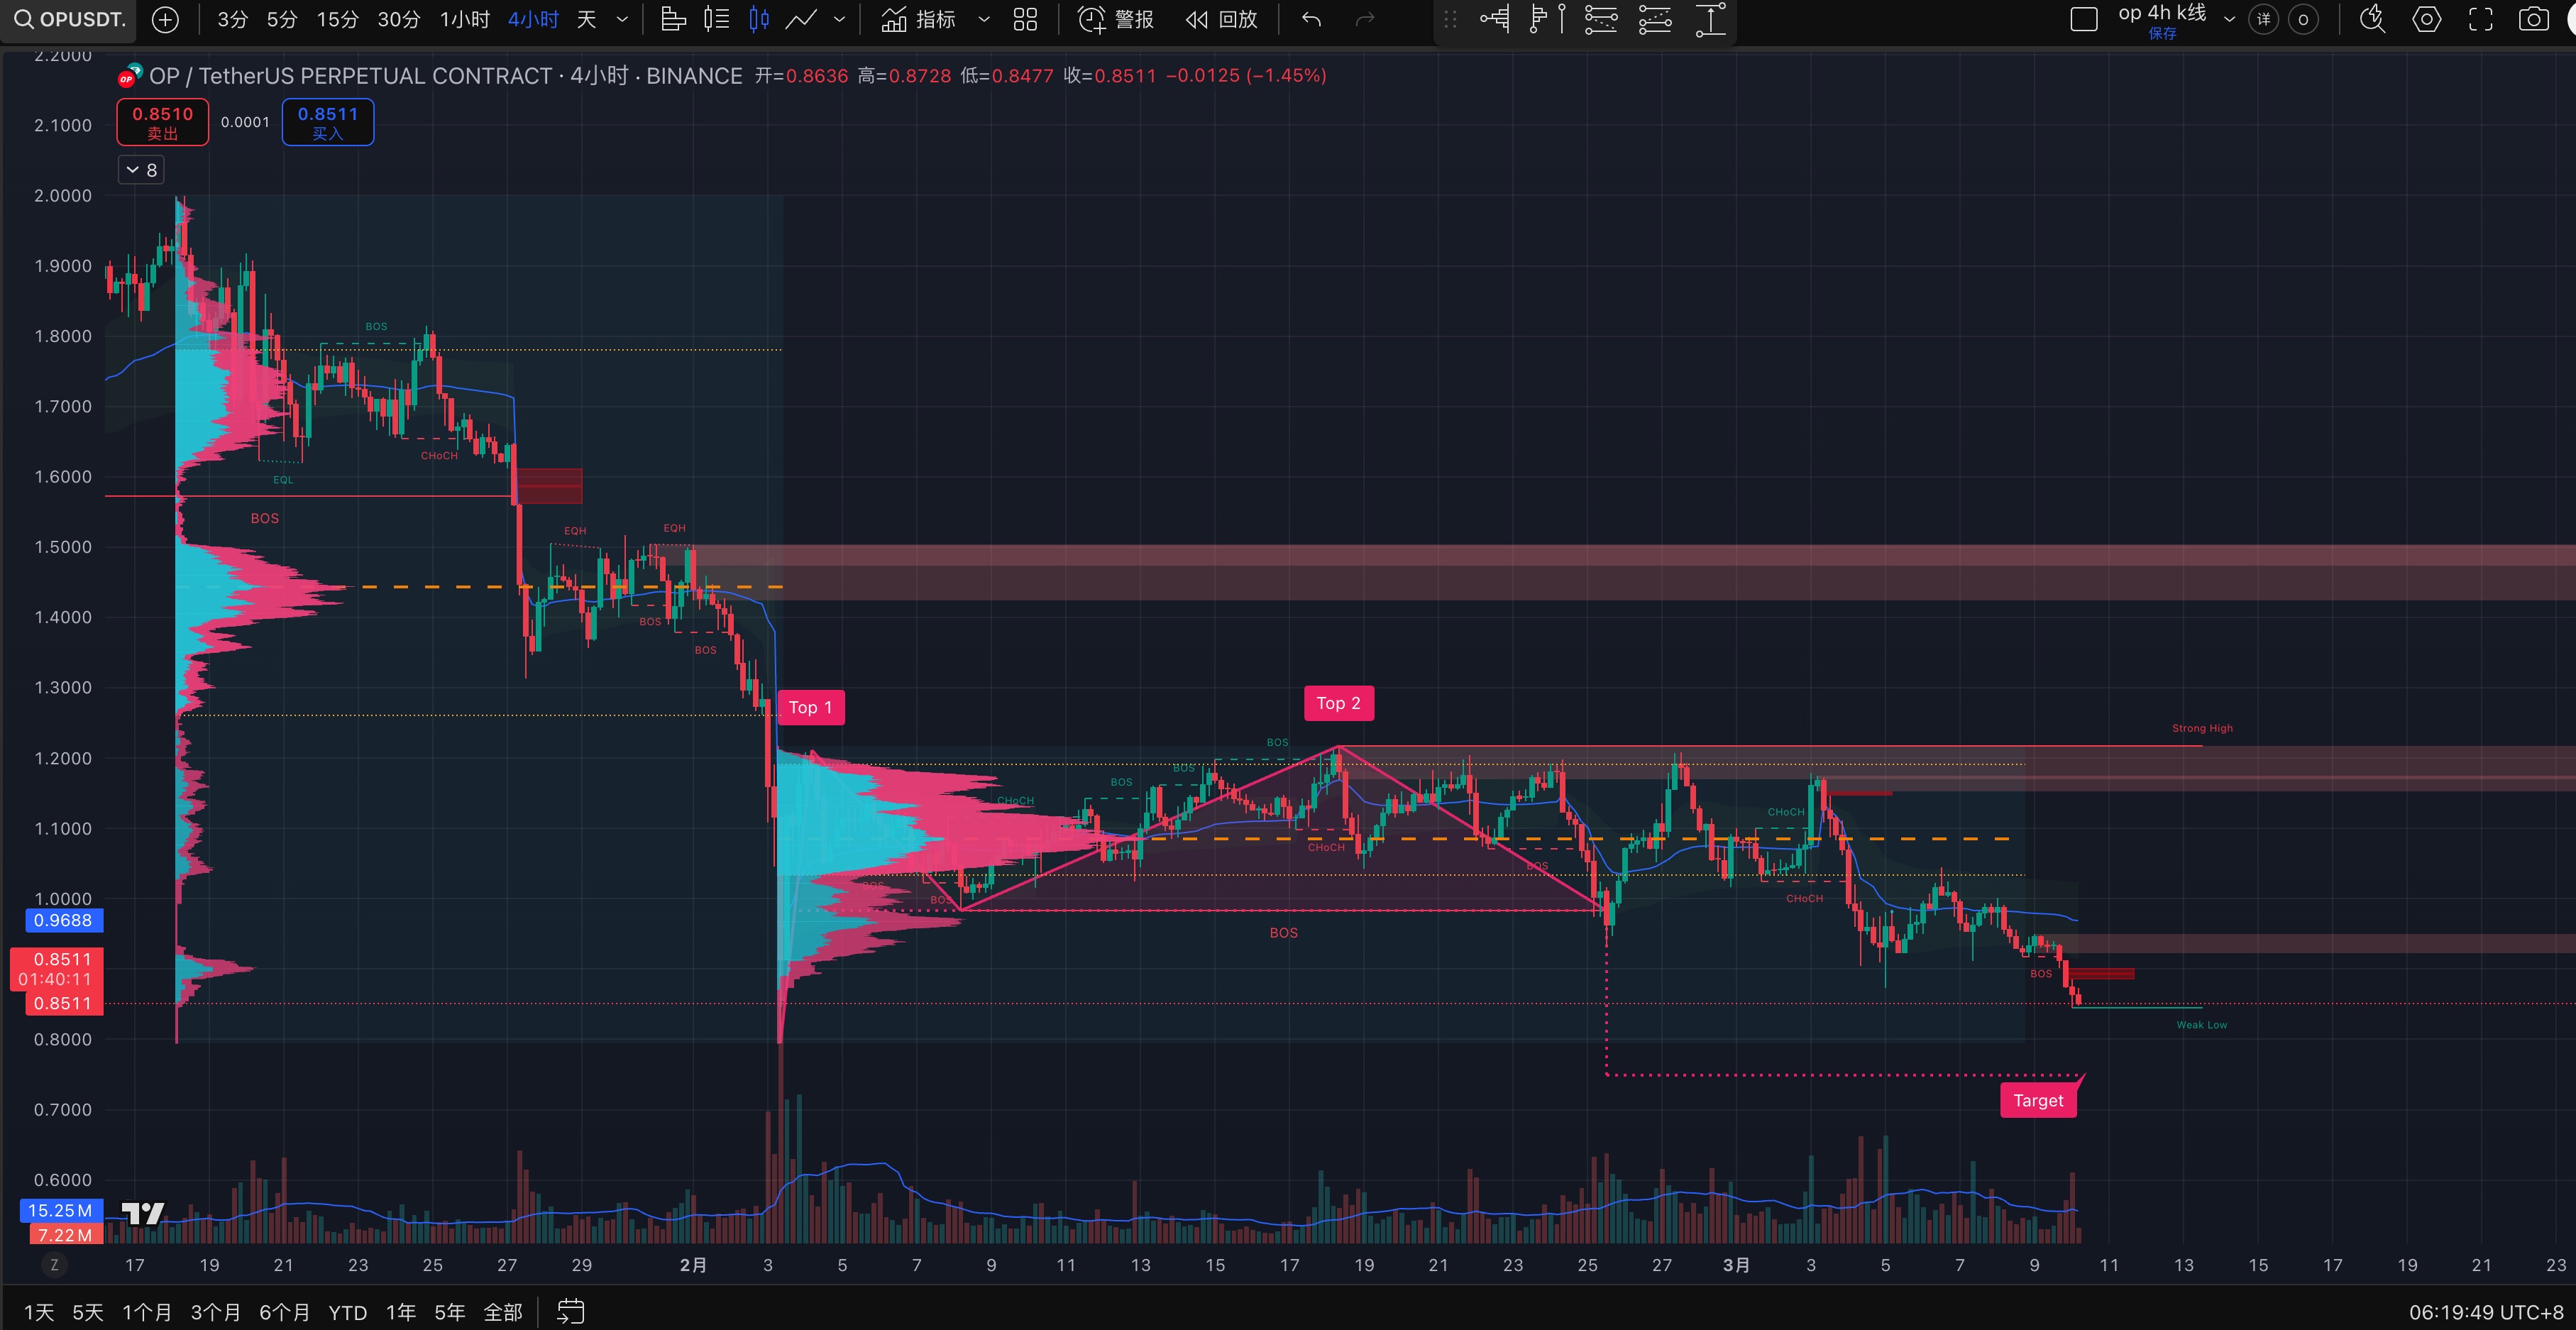Select the 3个月 date range
2576x1330 pixels.
click(x=215, y=1312)
